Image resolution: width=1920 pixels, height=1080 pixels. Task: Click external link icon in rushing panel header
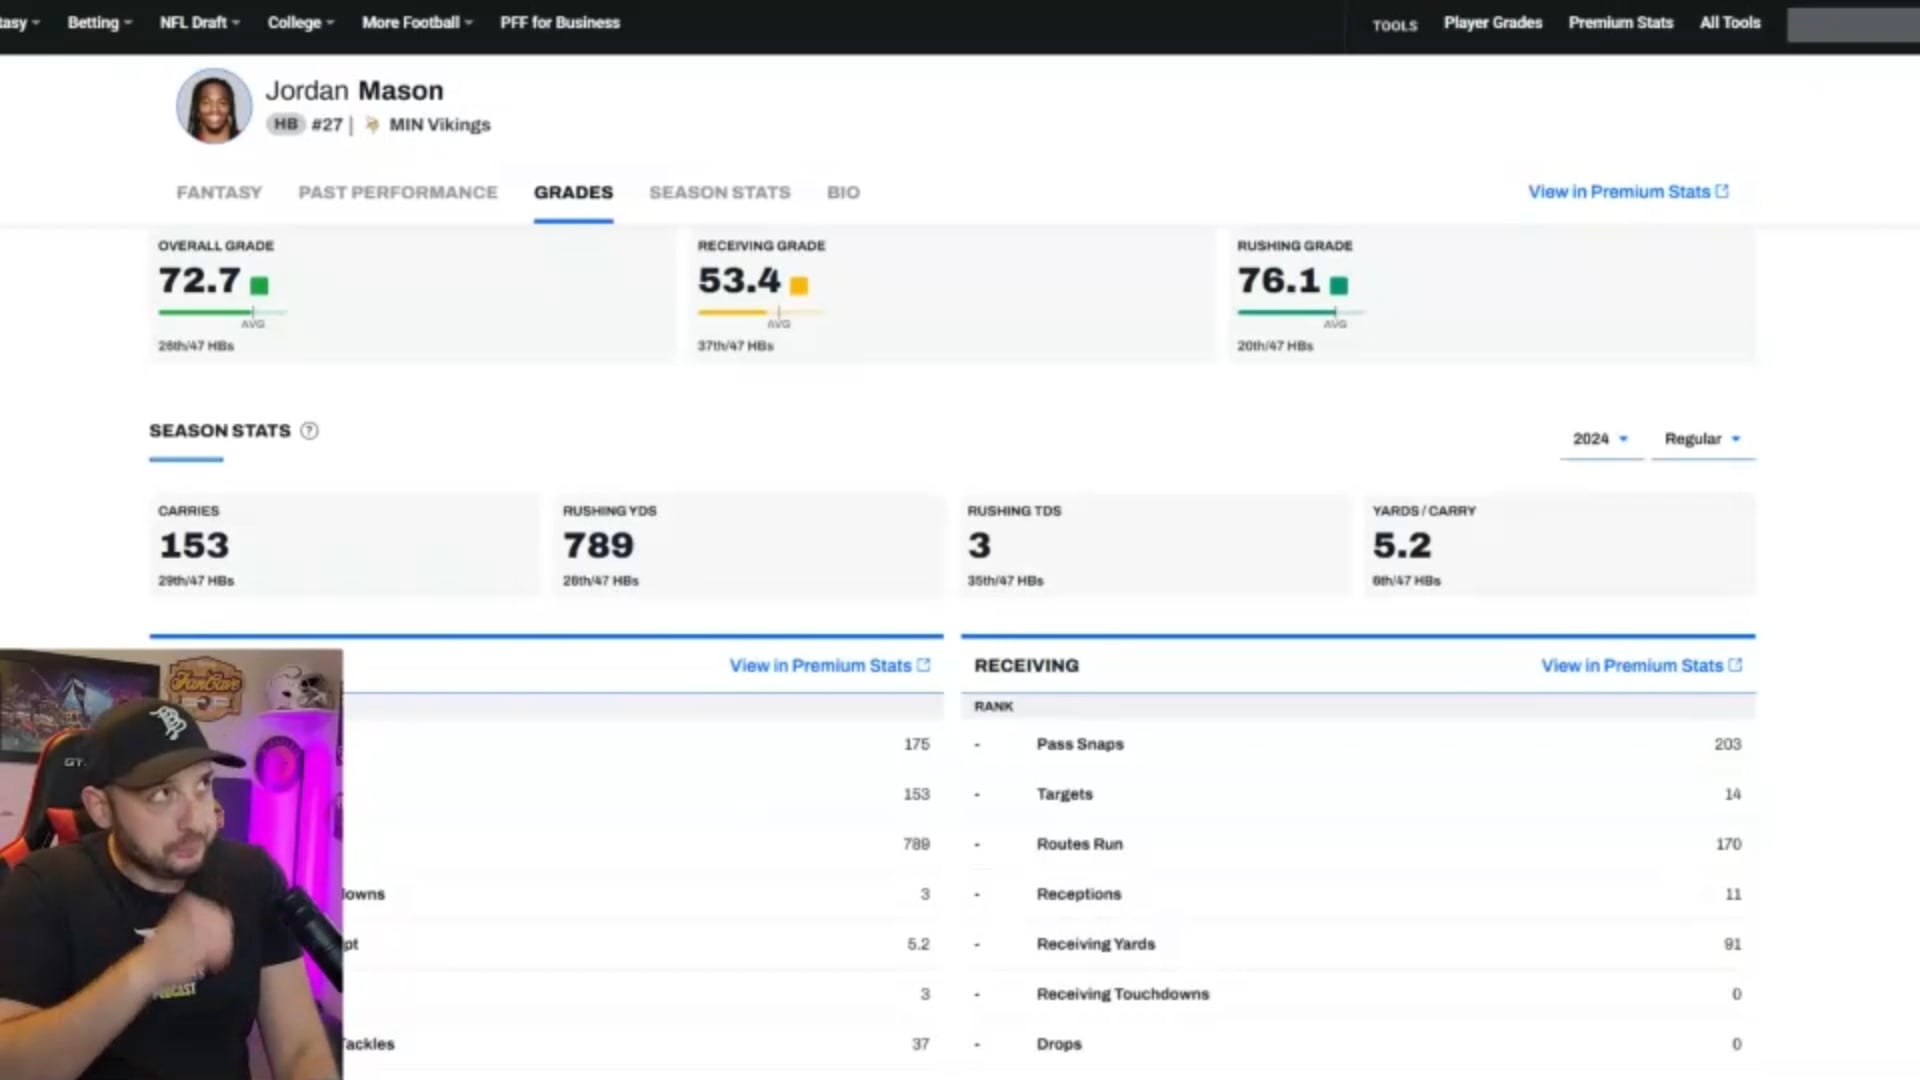coord(923,665)
